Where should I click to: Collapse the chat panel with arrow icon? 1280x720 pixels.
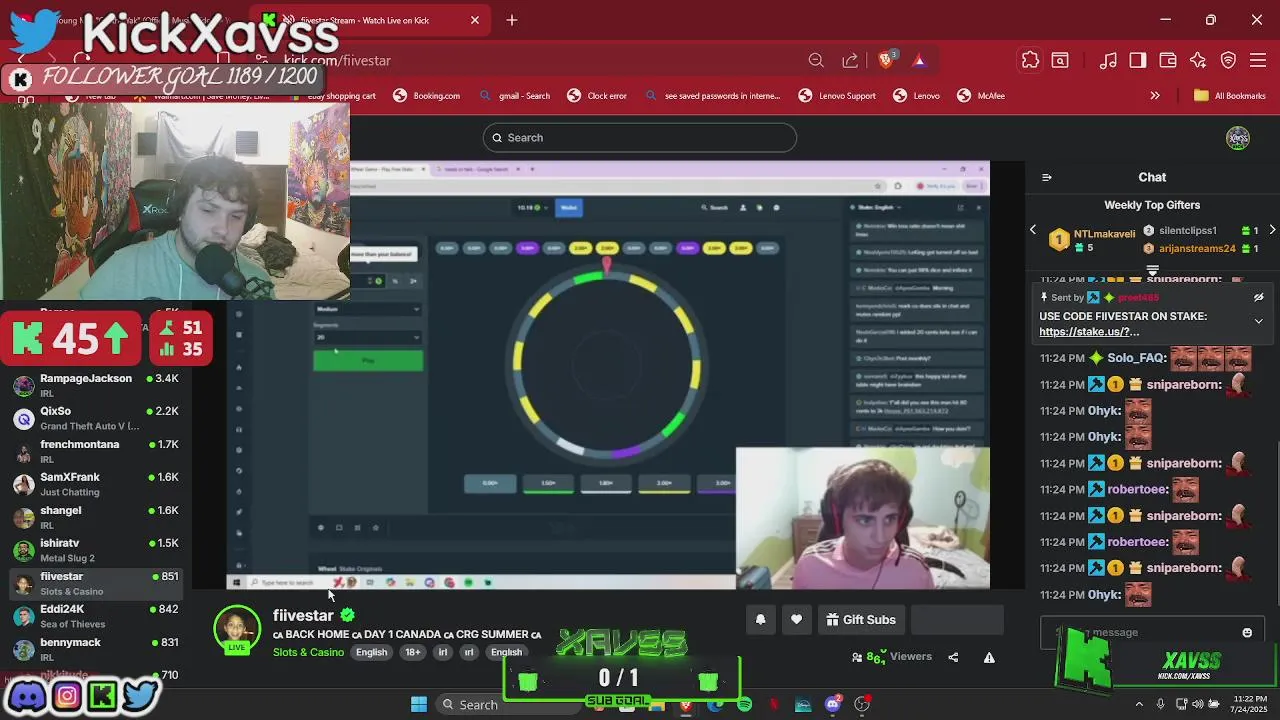click(x=1047, y=177)
